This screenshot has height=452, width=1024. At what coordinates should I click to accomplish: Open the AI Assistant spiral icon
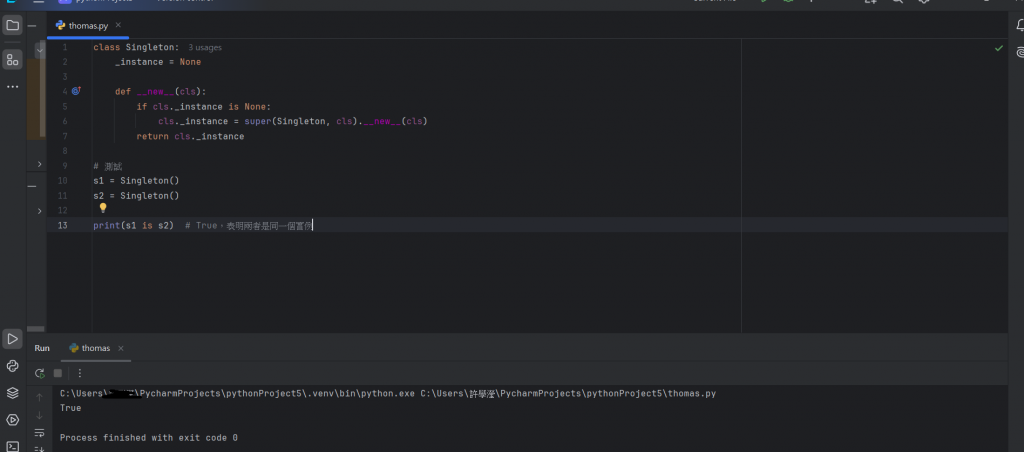pyautogui.click(x=1020, y=52)
